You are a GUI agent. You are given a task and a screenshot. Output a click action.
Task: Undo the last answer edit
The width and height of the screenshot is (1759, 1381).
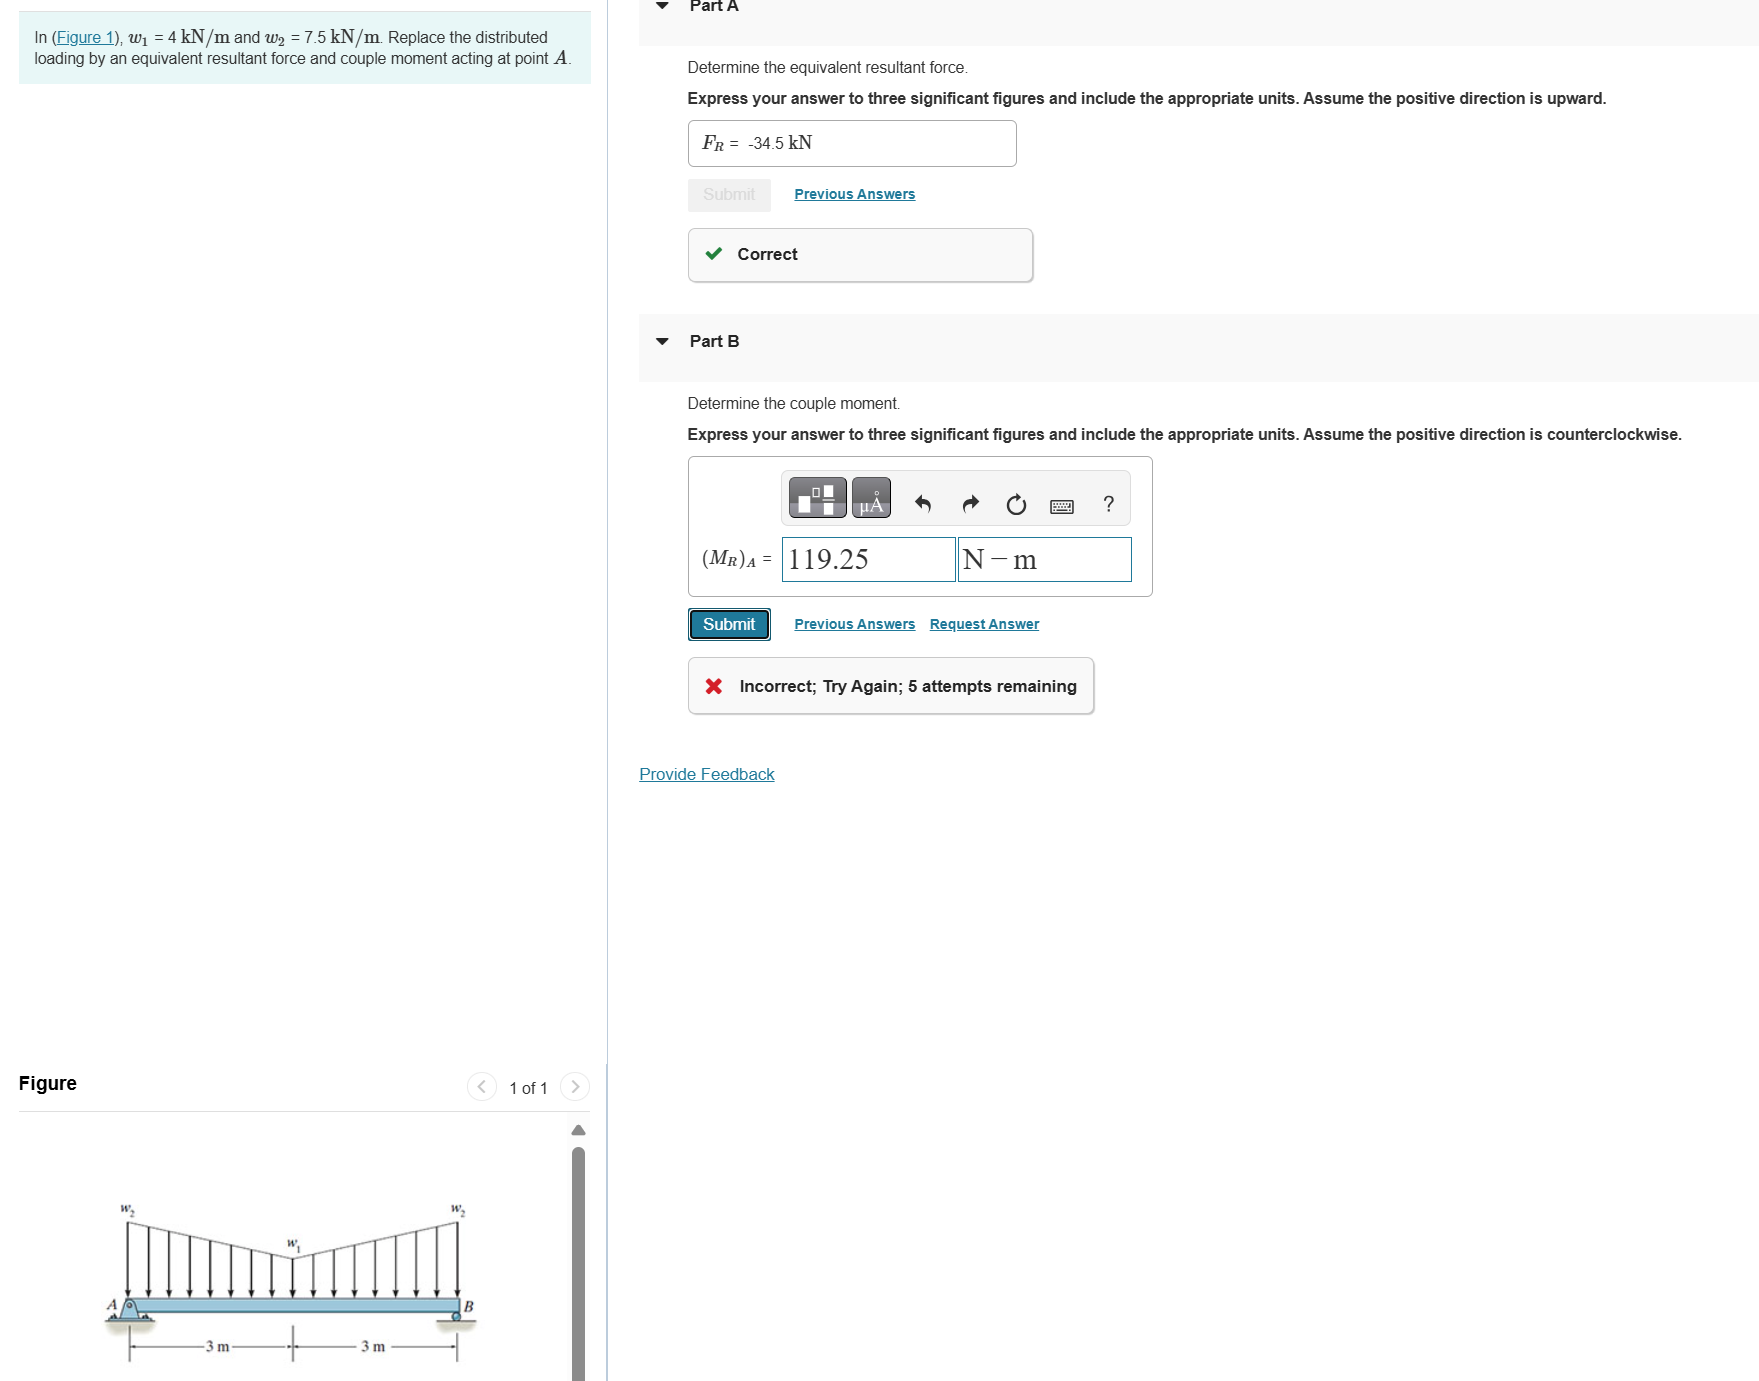(923, 504)
